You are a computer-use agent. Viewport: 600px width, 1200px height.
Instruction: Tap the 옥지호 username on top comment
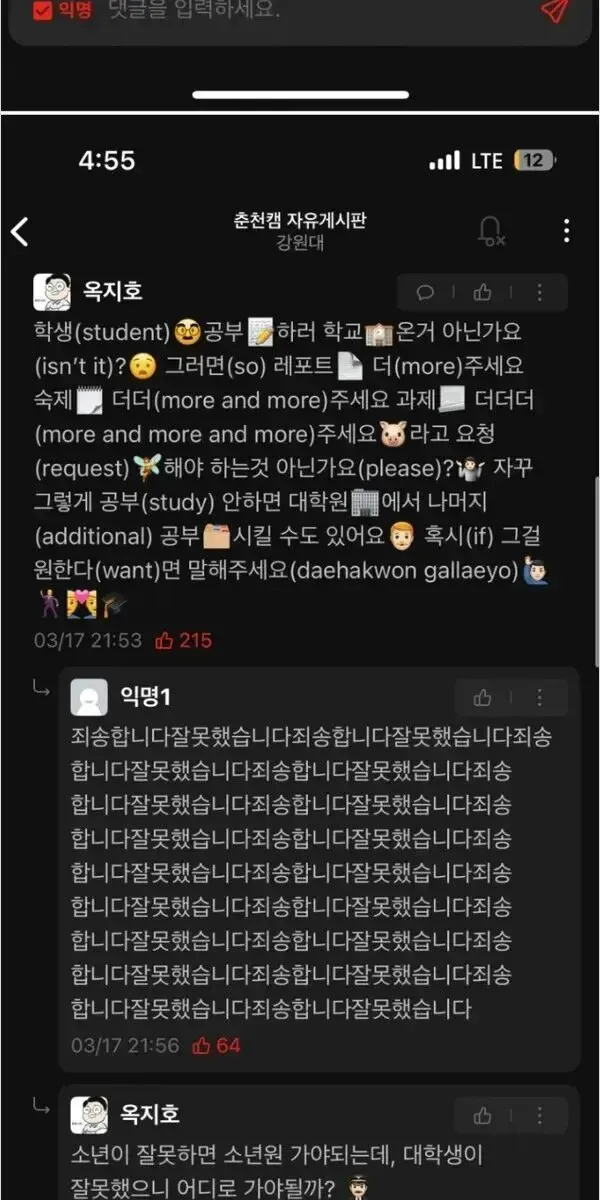coord(113,291)
